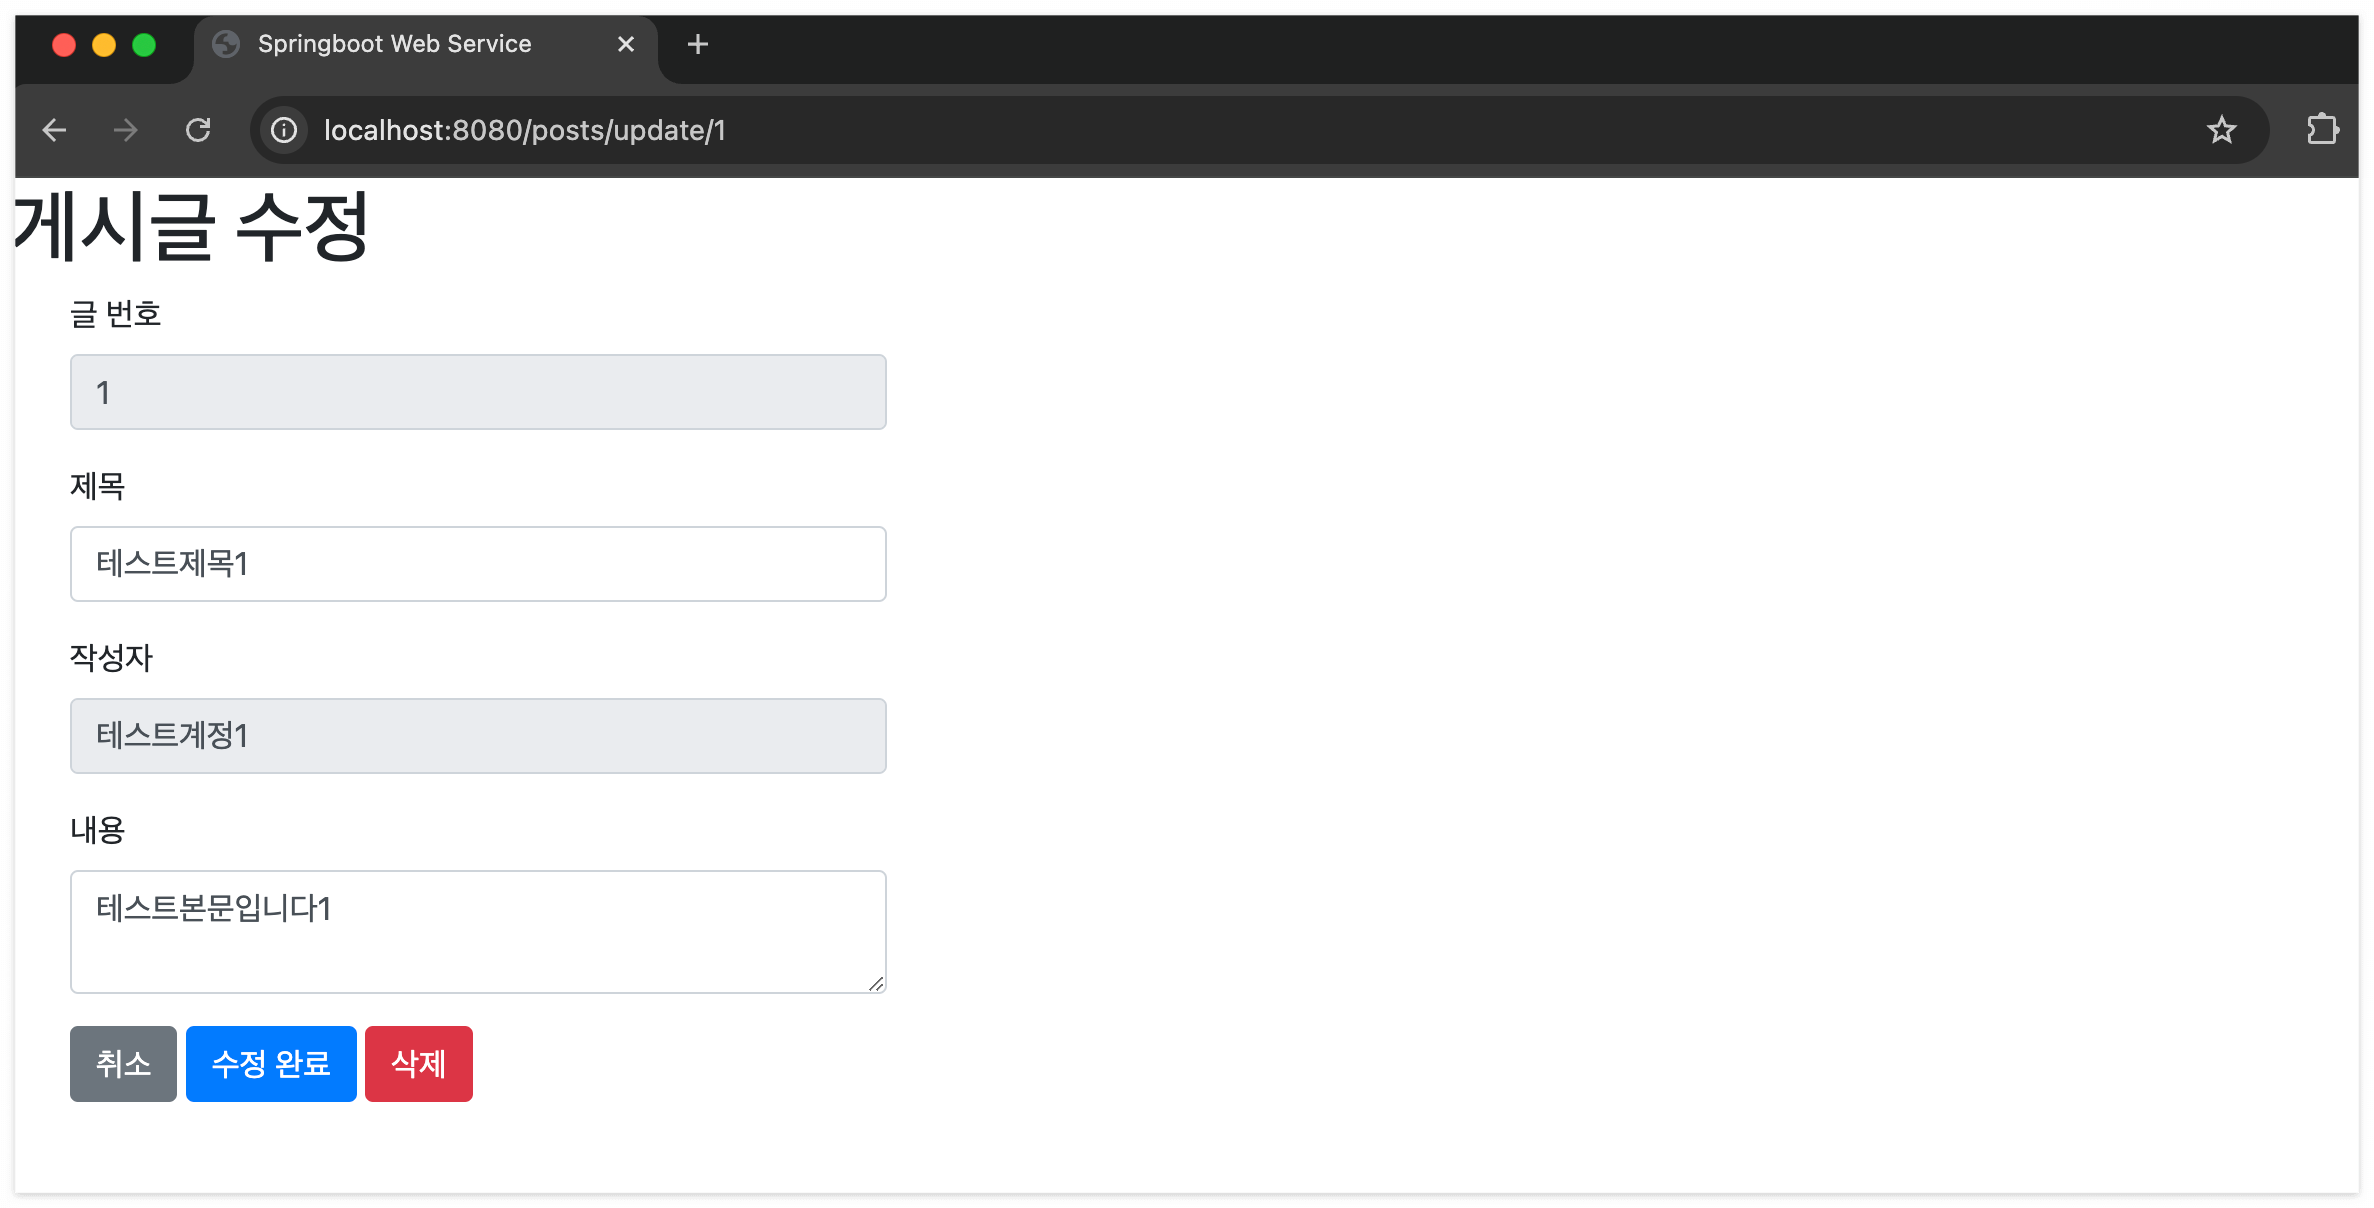2374x1208 pixels.
Task: Reload the current page
Action: tap(198, 130)
